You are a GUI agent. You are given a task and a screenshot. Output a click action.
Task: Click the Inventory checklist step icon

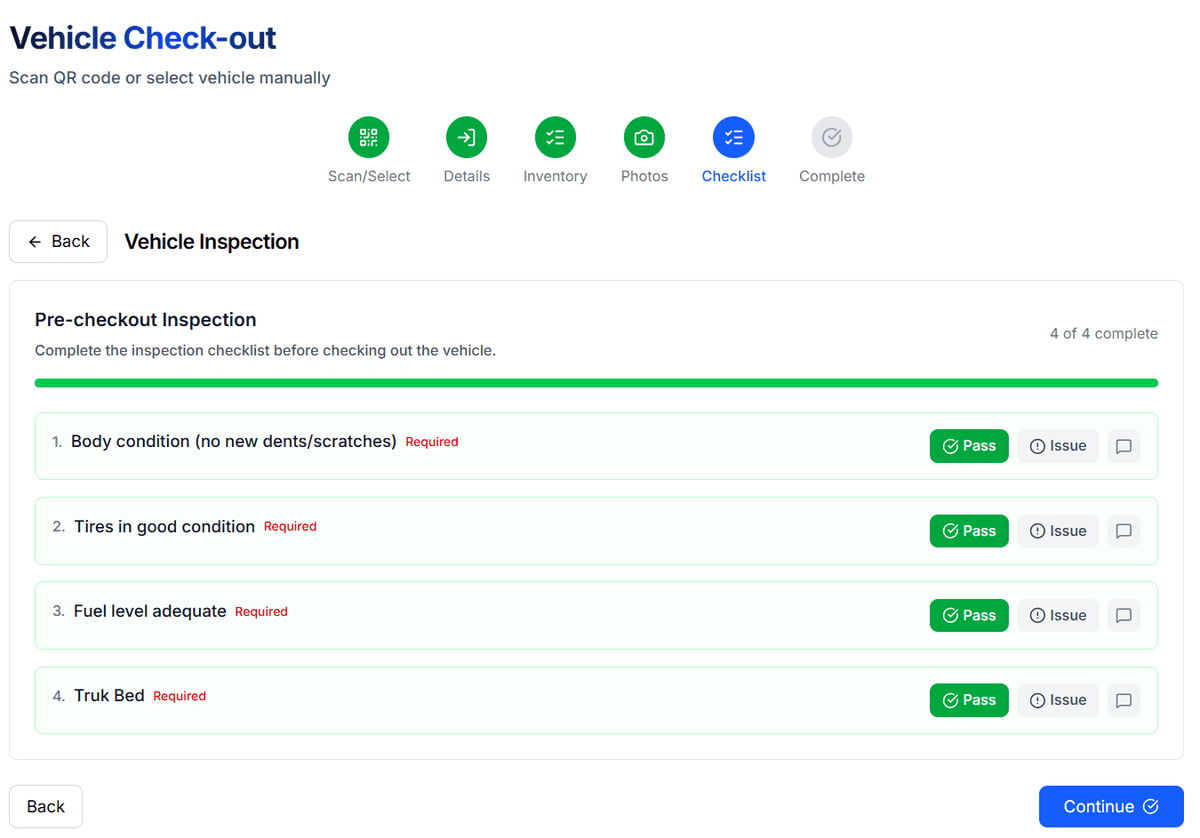[x=555, y=137]
